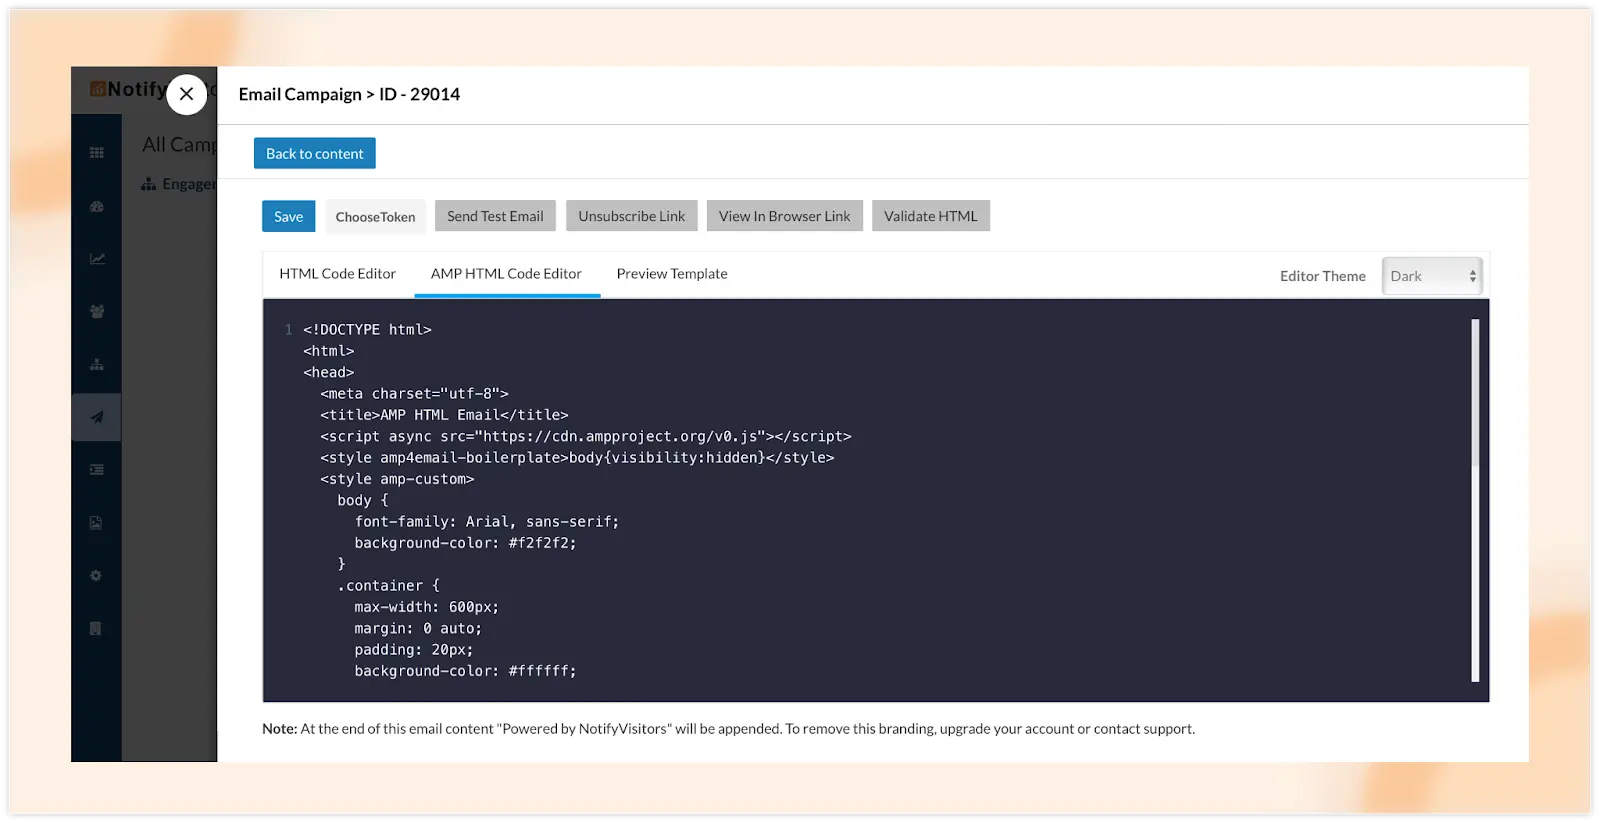
Task: Click the Validate HTML button
Action: [930, 216]
